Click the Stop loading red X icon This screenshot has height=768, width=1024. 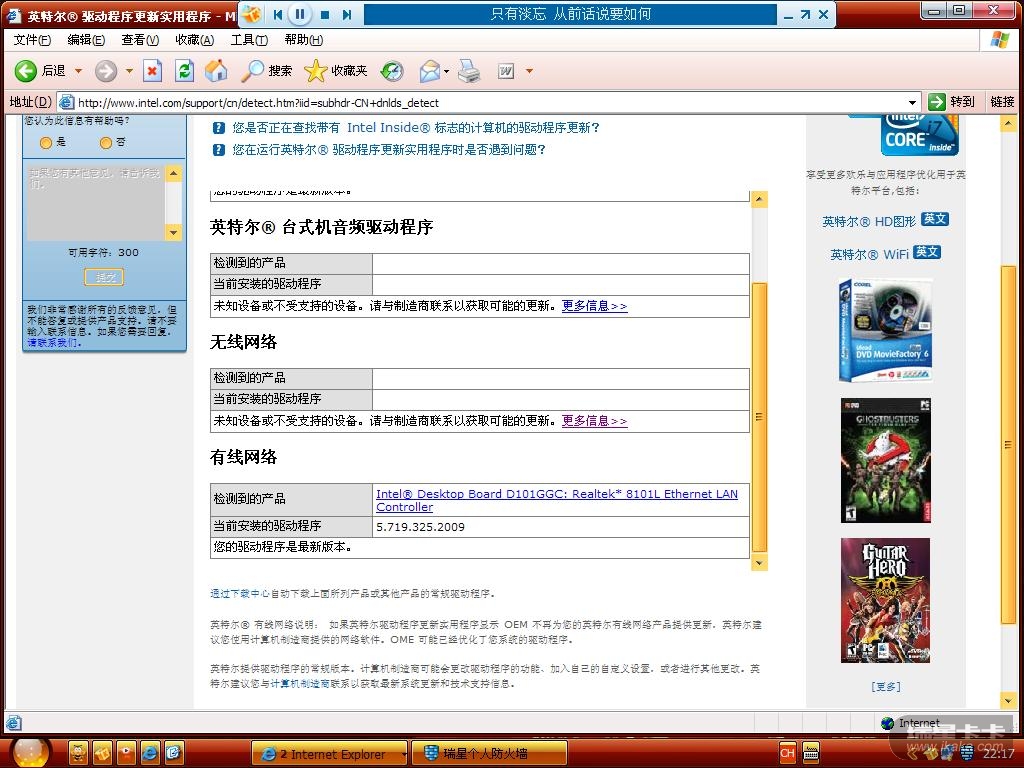point(152,71)
